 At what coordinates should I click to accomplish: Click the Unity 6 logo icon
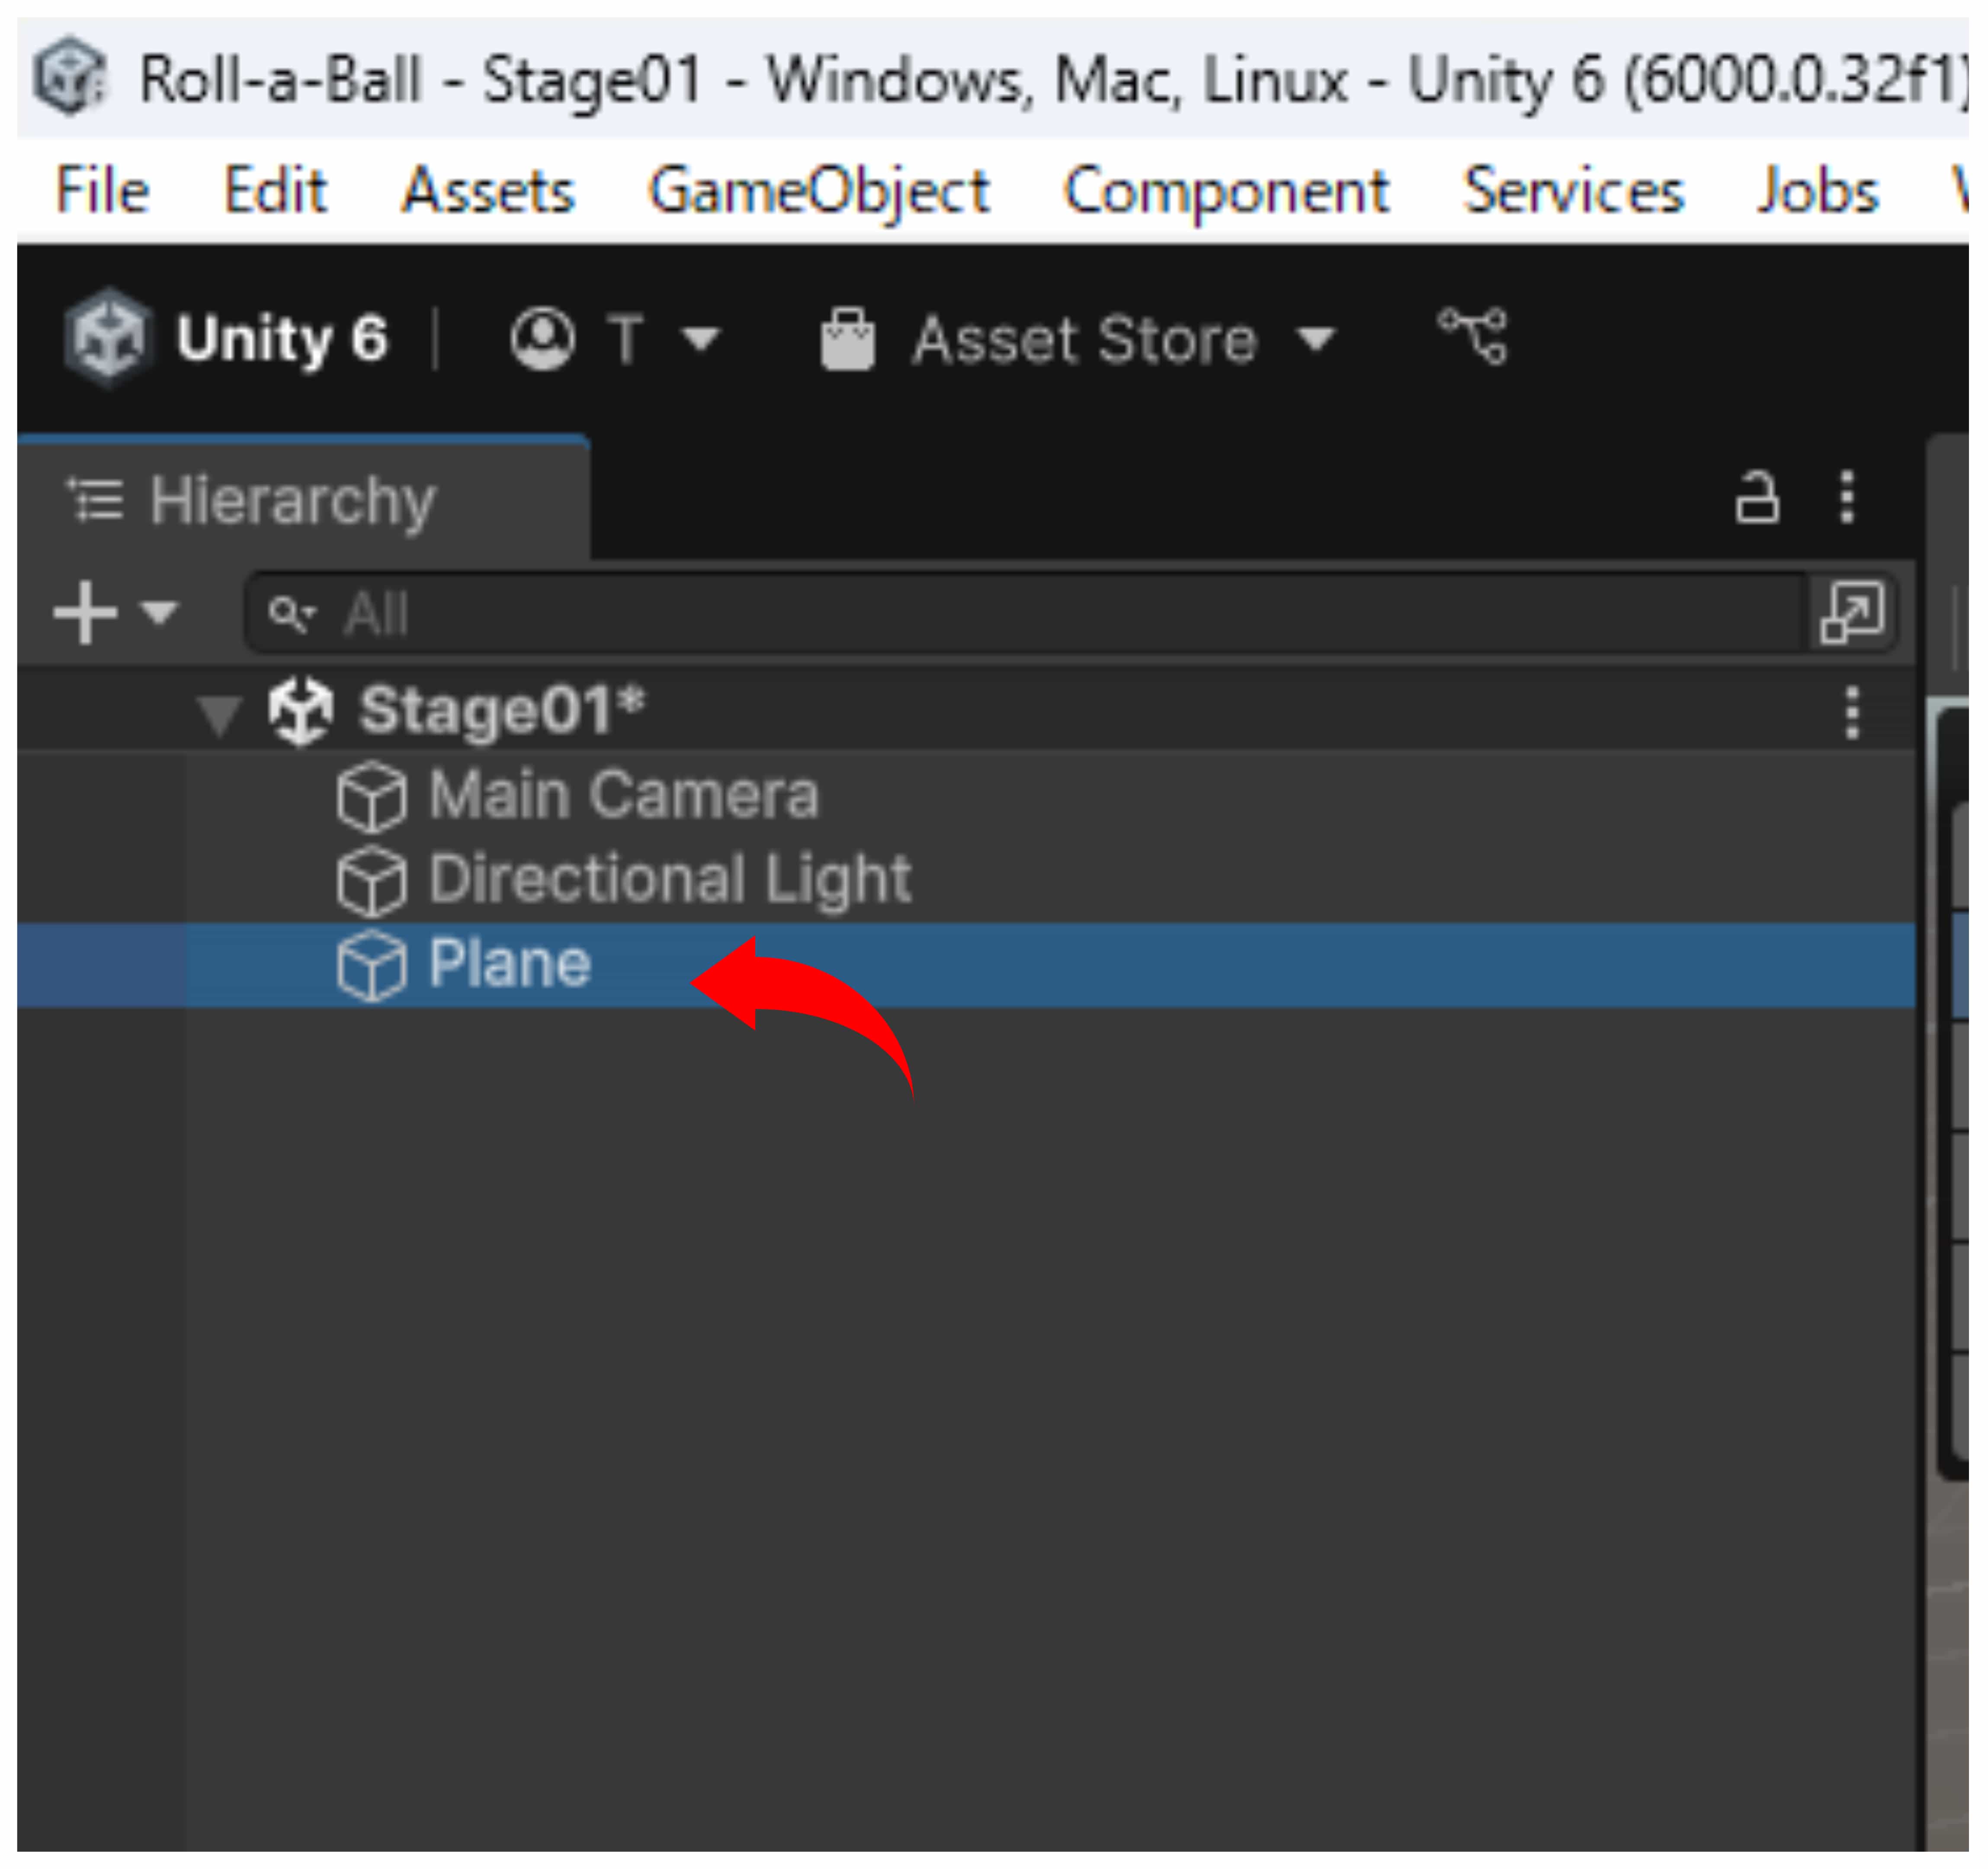tap(108, 337)
